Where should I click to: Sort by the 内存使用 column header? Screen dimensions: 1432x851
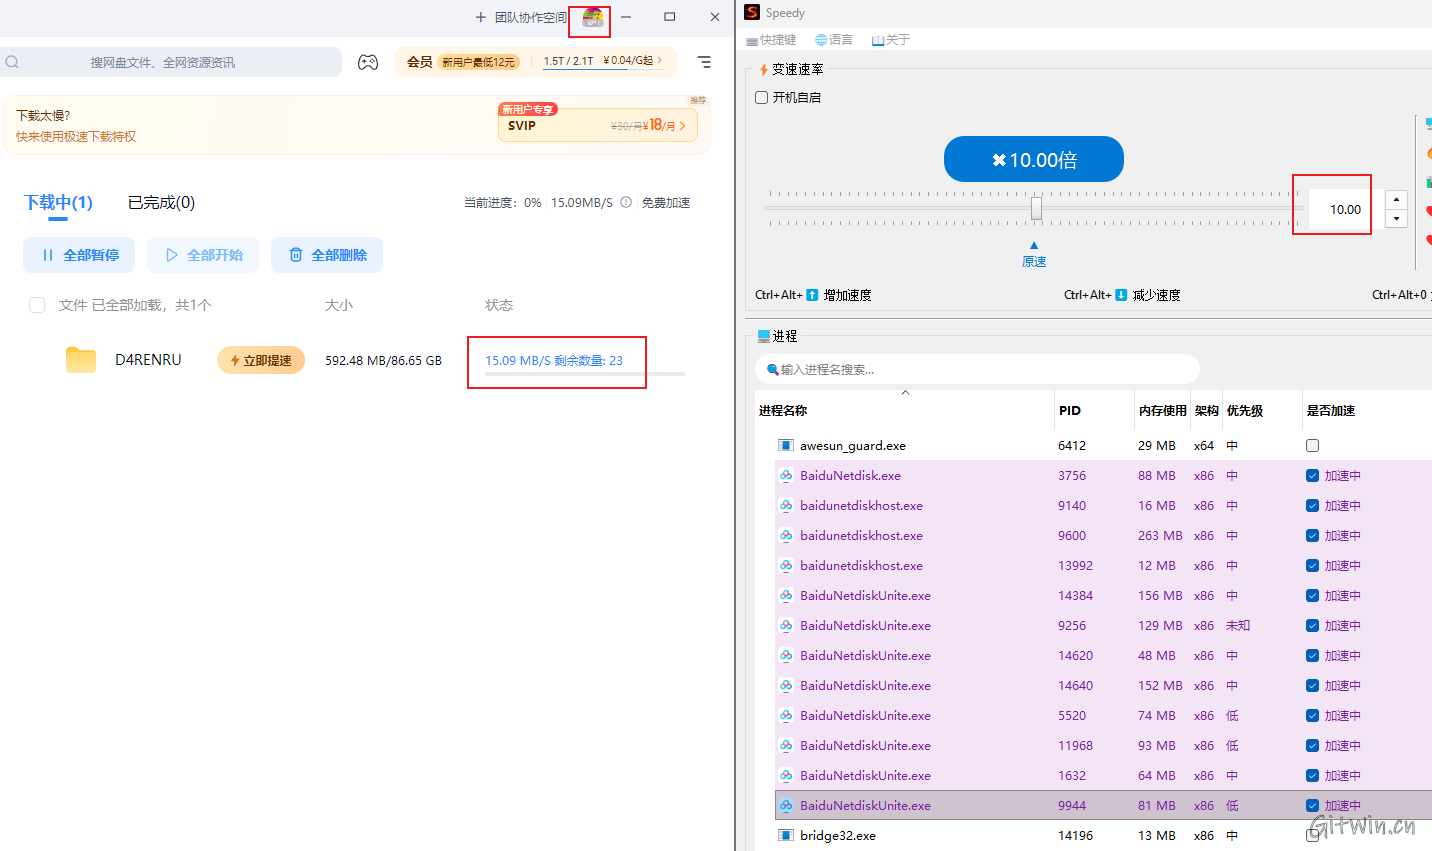(1162, 410)
